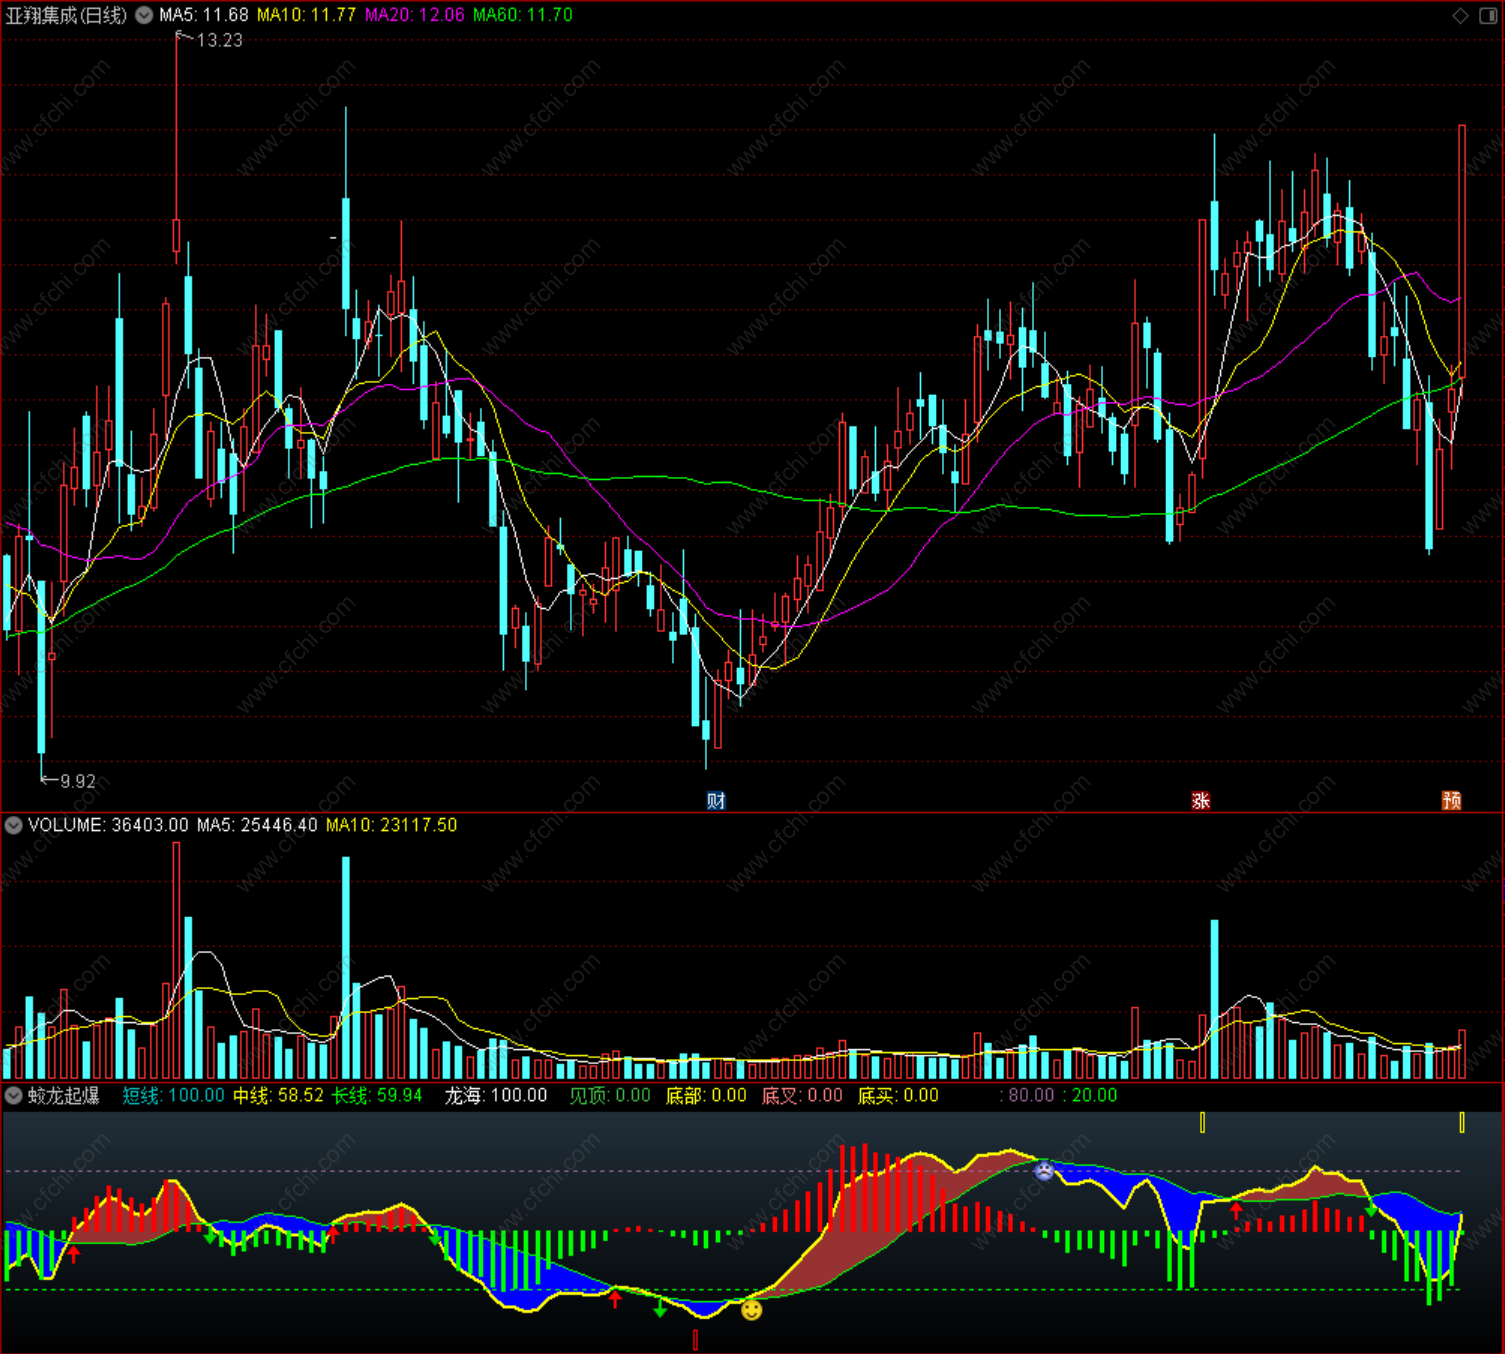
Task: Click the 龙海: 100.00 value
Action: coord(496,1095)
